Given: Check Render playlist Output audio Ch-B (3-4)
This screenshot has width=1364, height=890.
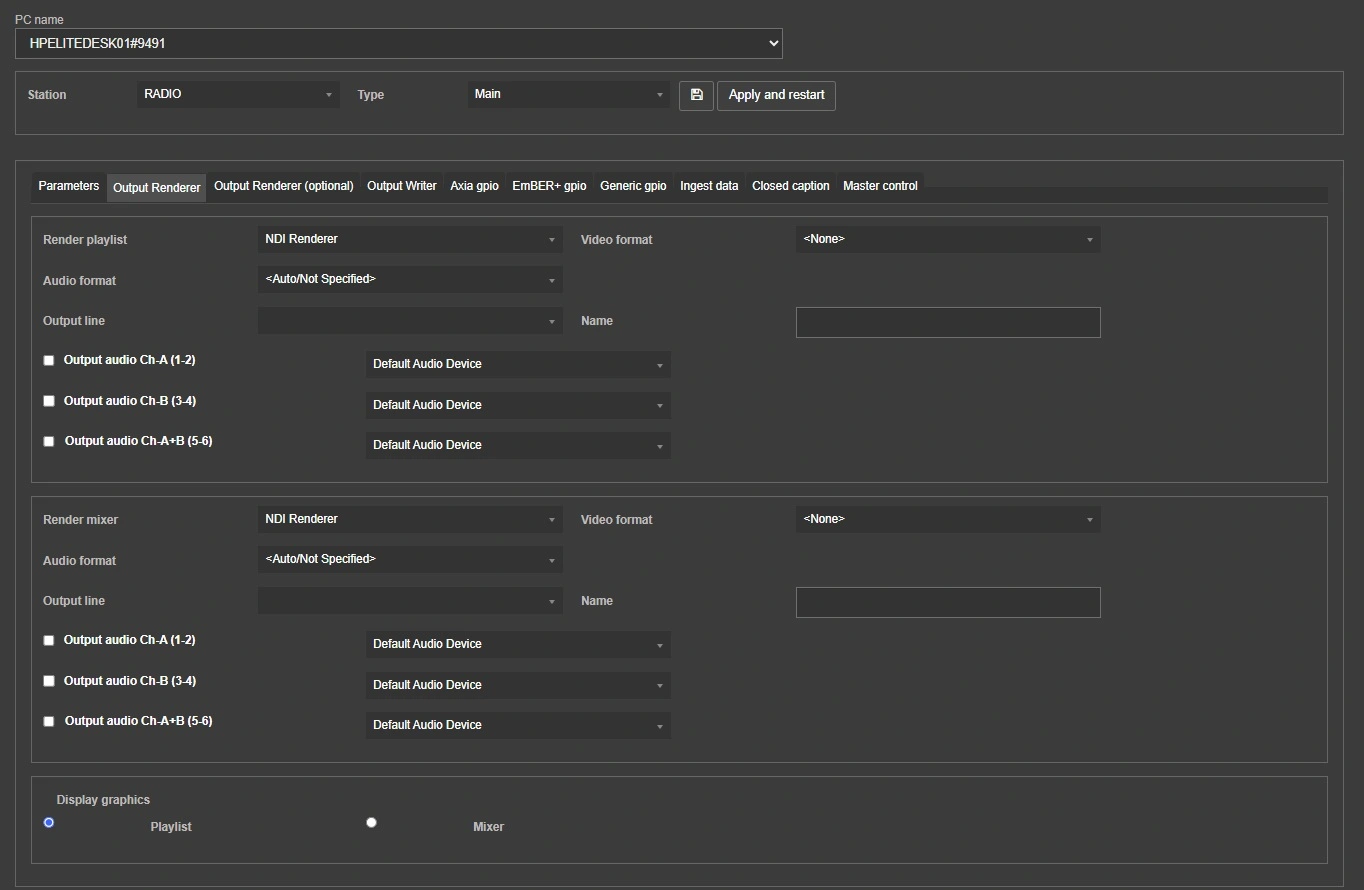Looking at the screenshot, I should pos(49,401).
